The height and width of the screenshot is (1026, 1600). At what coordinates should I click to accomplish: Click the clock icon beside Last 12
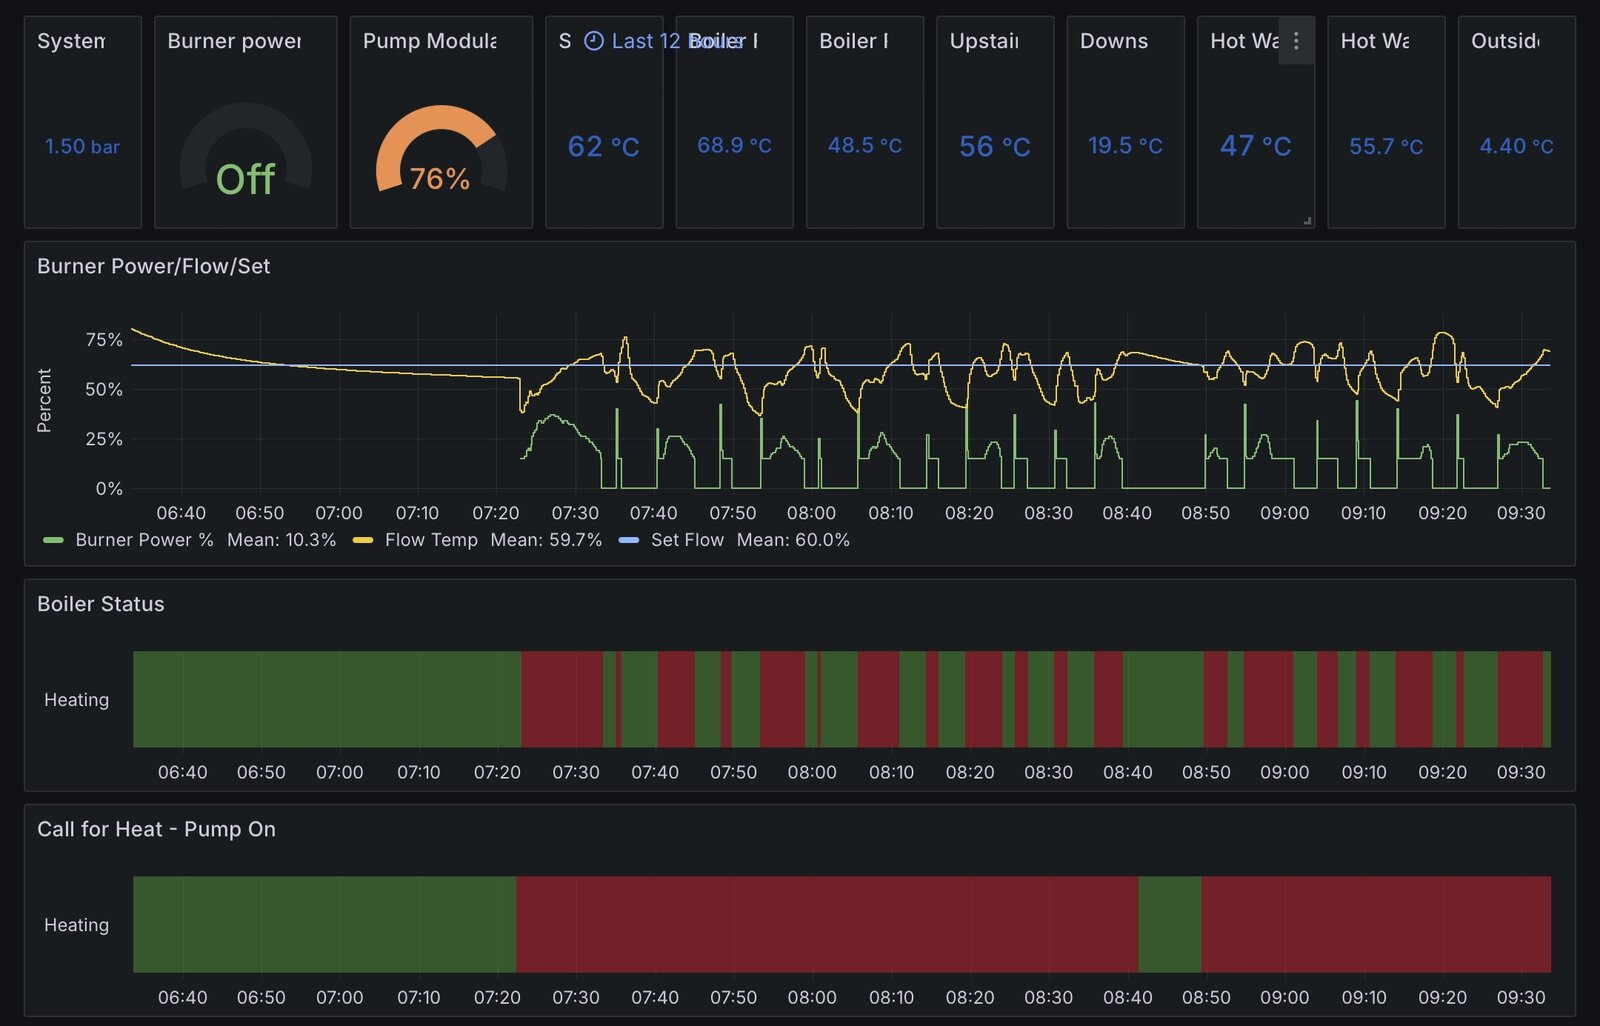593,41
